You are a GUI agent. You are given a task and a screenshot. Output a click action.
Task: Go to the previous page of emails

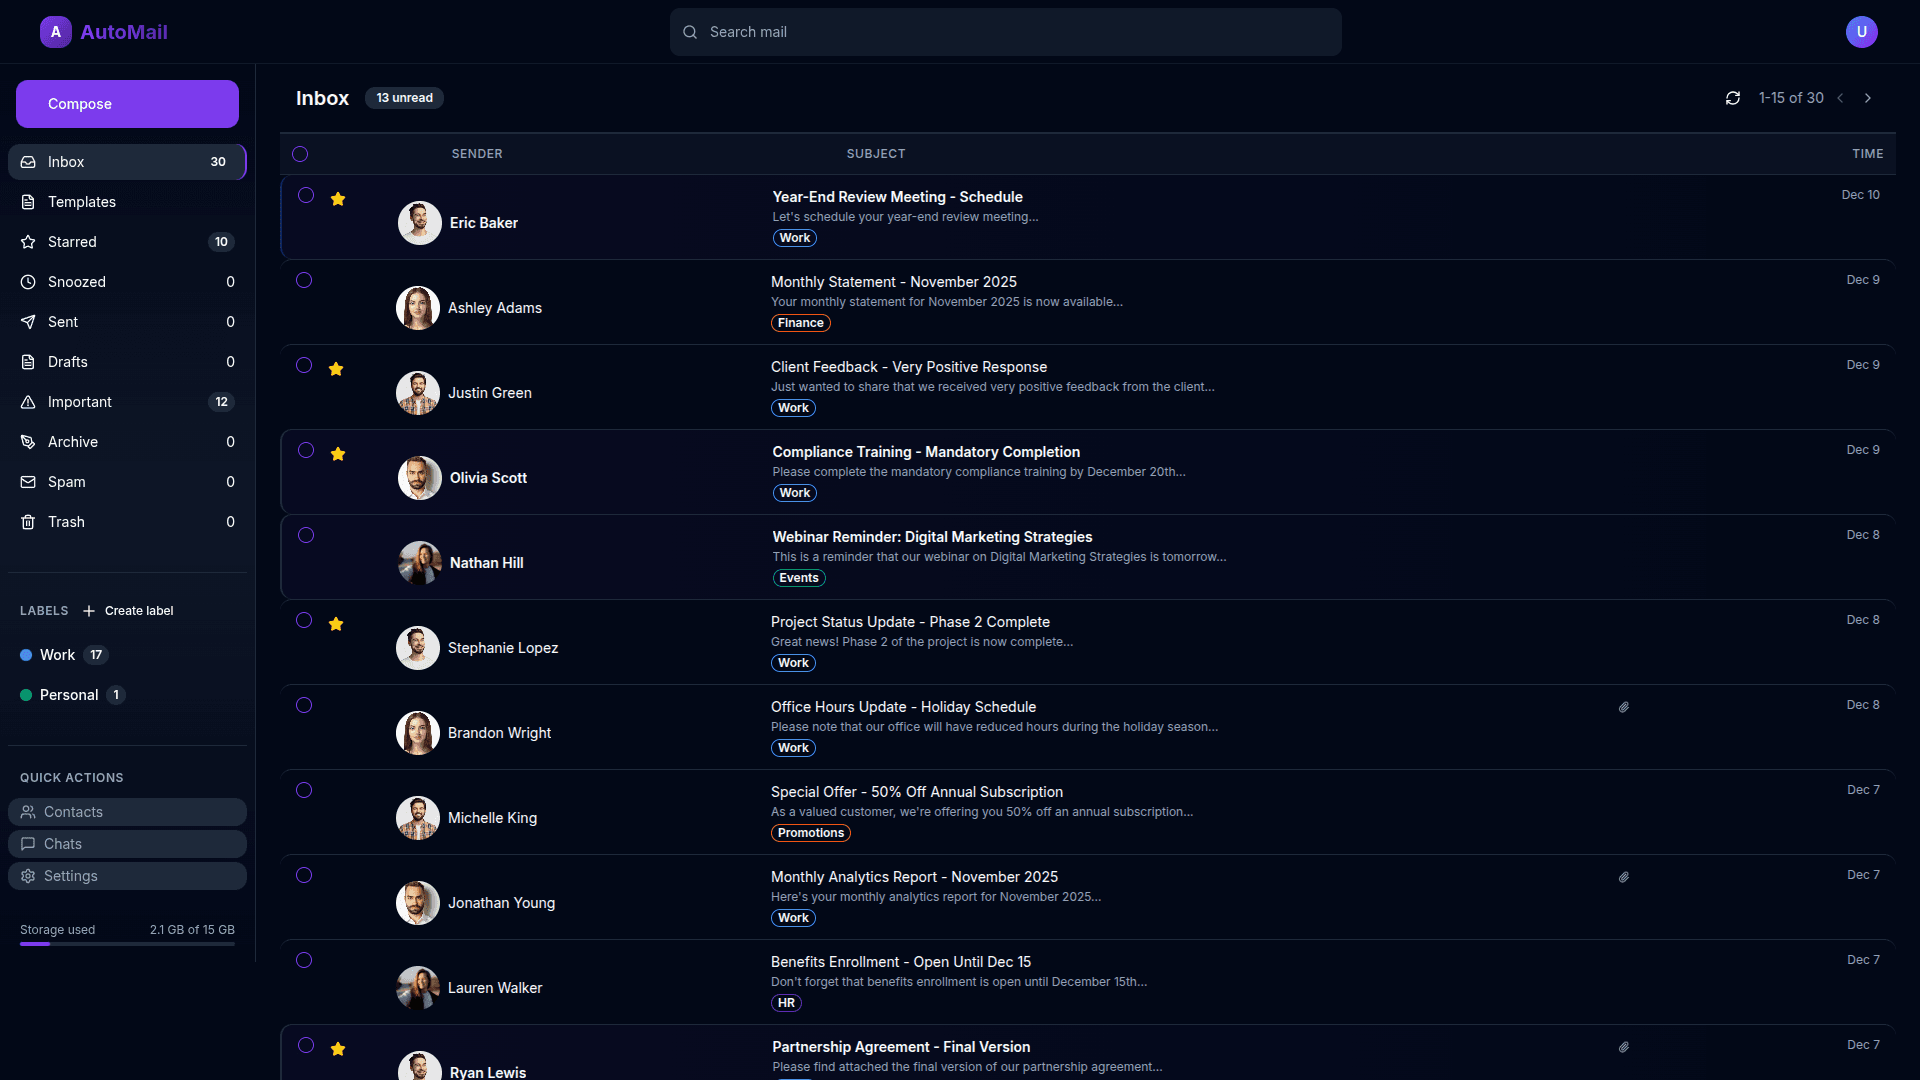coord(1840,98)
